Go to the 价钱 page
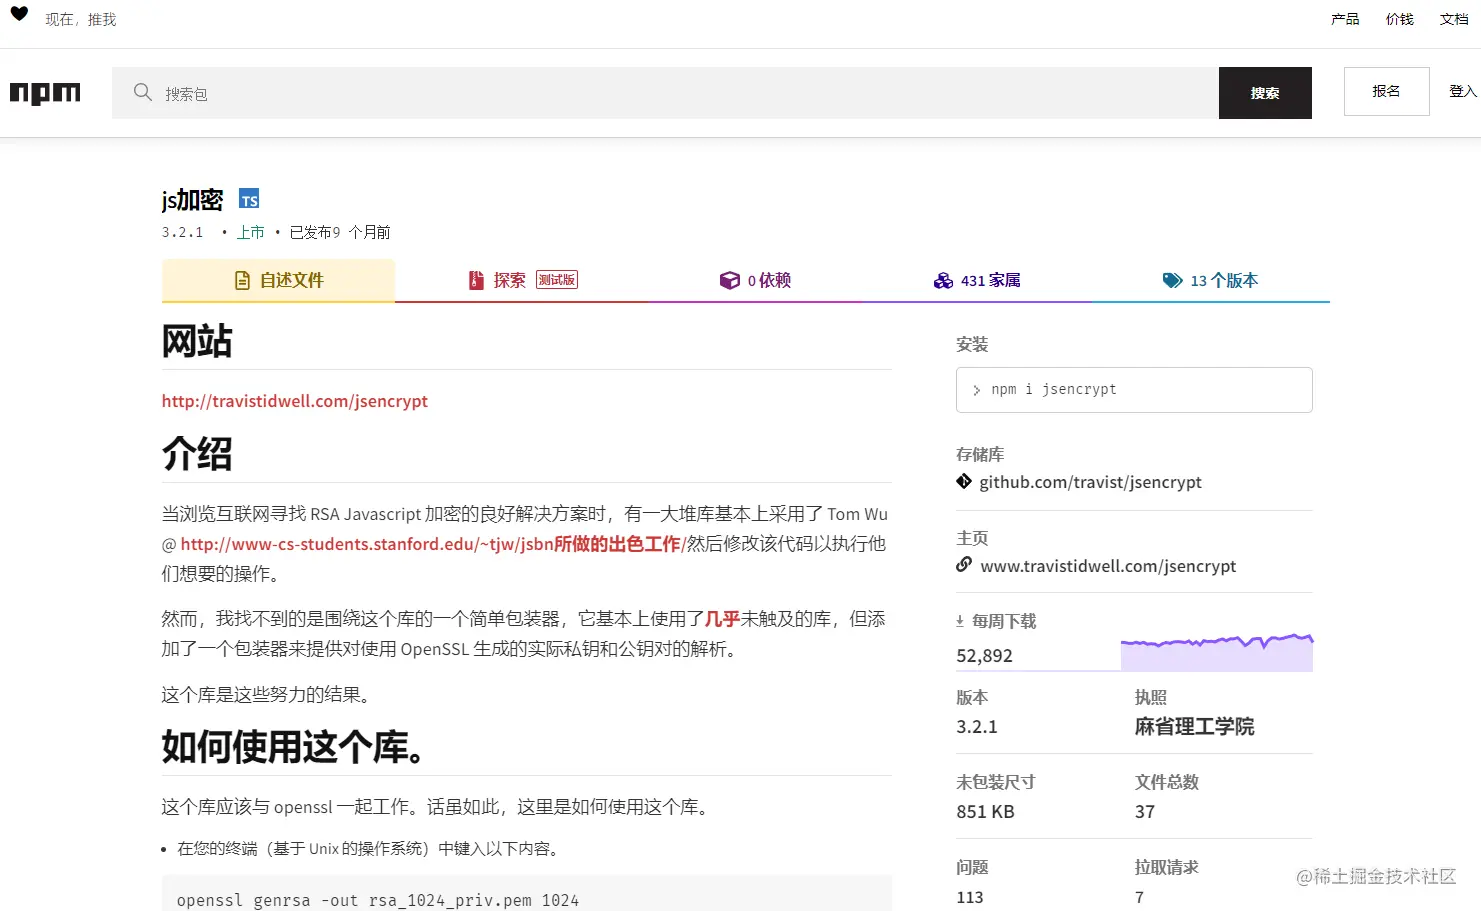This screenshot has height=911, width=1481. [1400, 19]
